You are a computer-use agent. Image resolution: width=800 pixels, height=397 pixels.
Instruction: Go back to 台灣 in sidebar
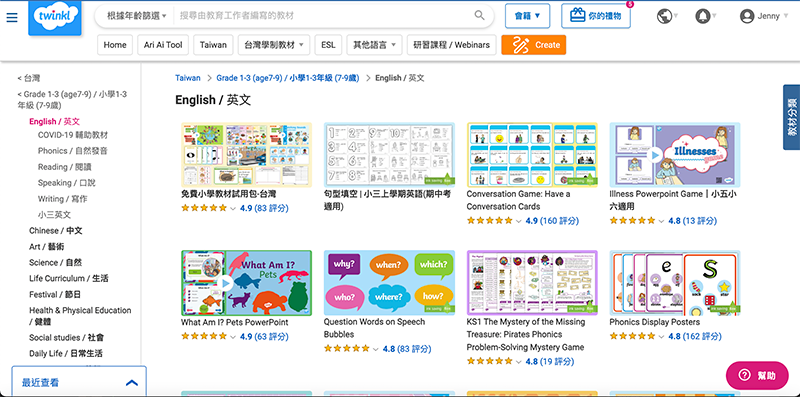pos(29,78)
